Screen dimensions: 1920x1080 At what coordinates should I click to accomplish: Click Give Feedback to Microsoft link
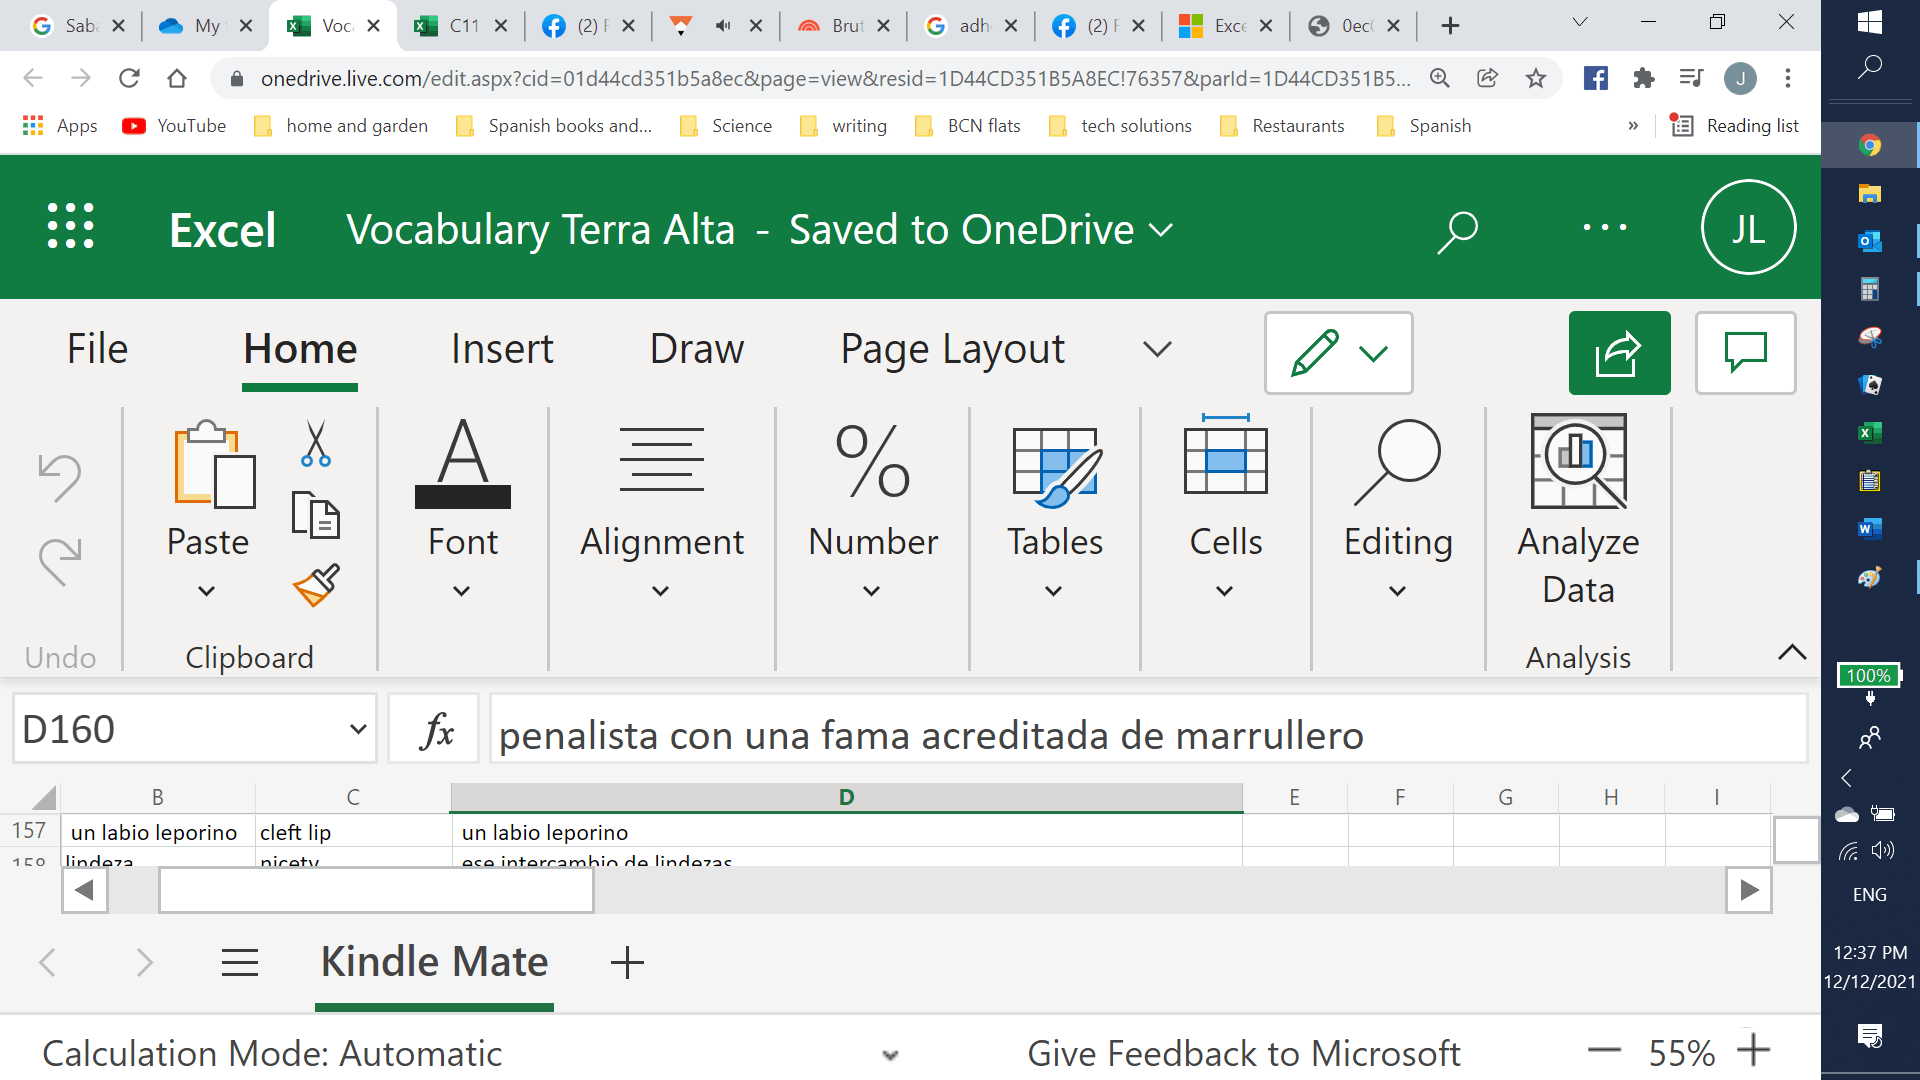click(x=1243, y=1053)
